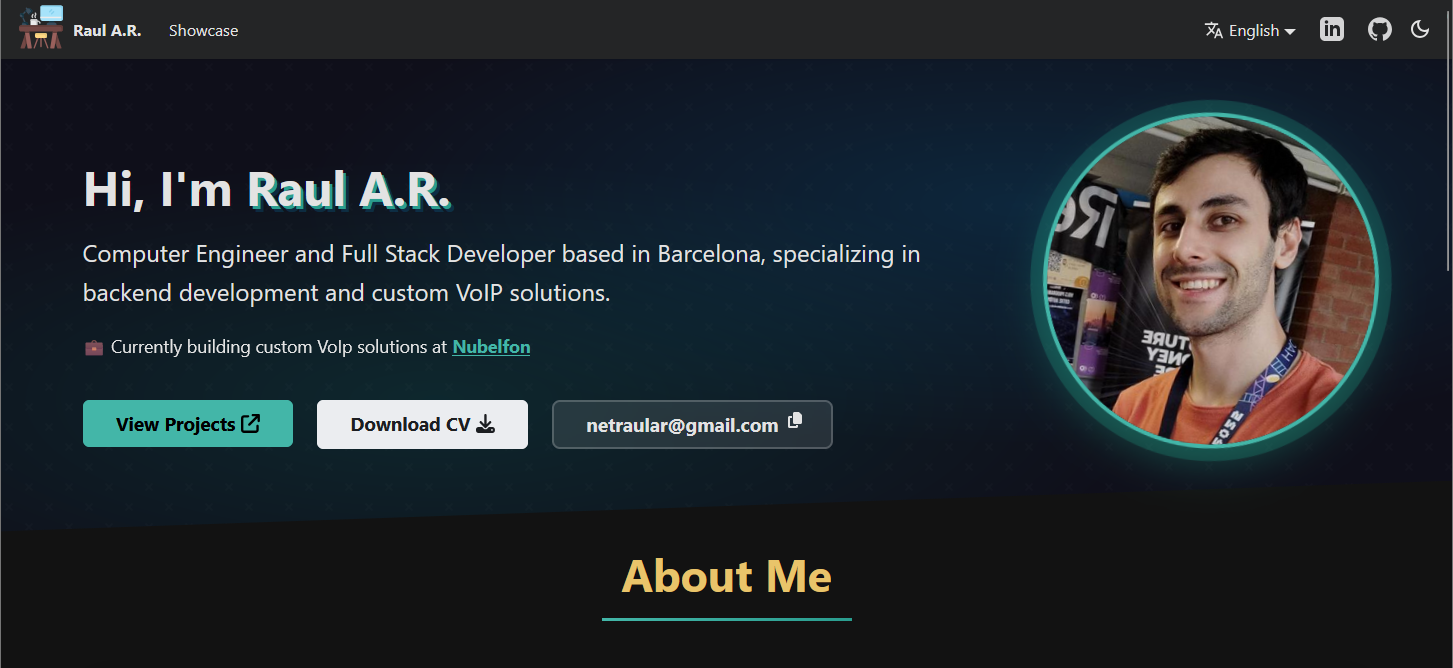The height and width of the screenshot is (668, 1453).
Task: Open the Nubelfon link
Action: [x=491, y=346]
